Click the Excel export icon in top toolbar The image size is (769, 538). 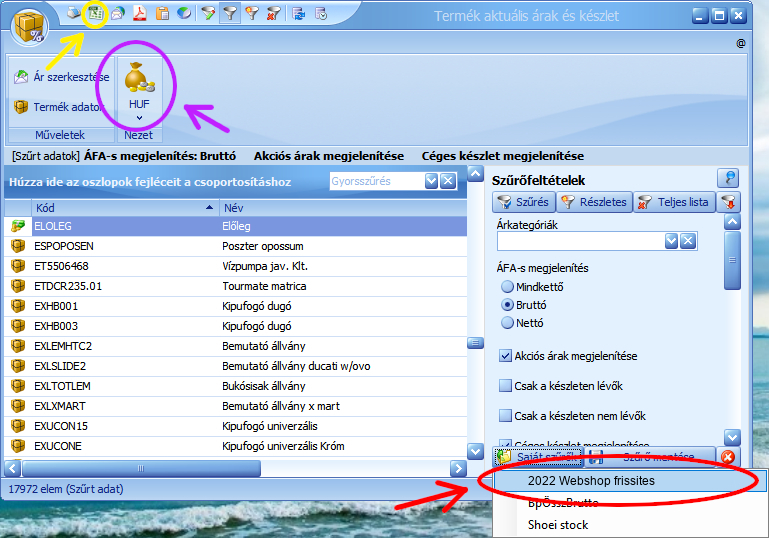(96, 14)
